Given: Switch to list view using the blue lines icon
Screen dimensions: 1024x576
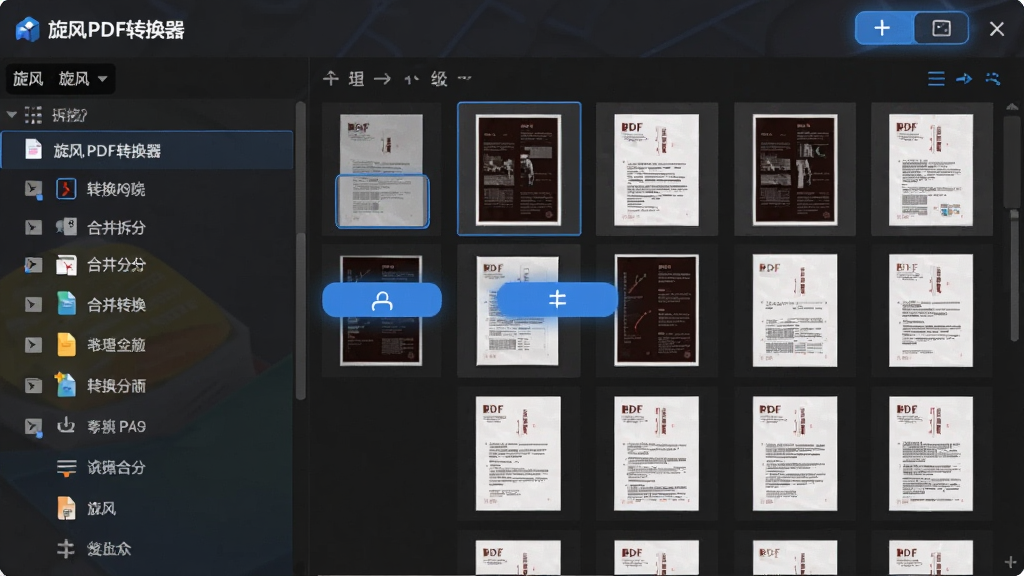Looking at the screenshot, I should tap(936, 79).
